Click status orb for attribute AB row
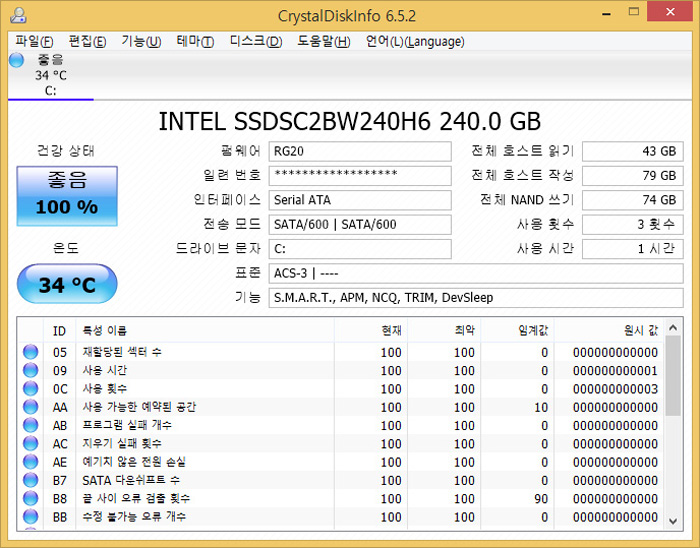The width and height of the screenshot is (700, 548). pos(30,425)
